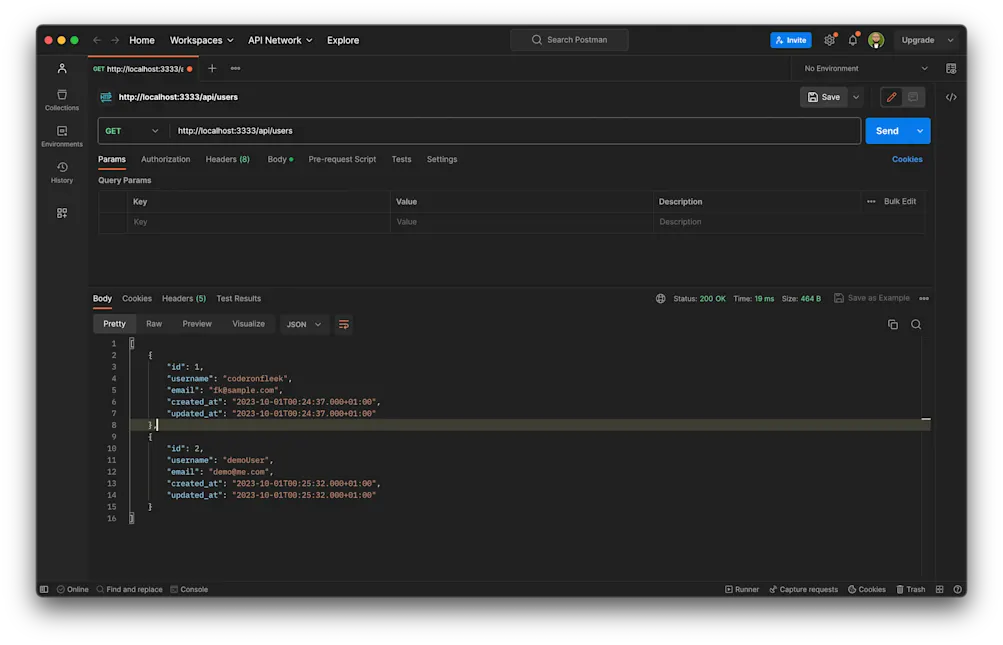Switch to the Authorization tab
Screen dimensions: 1003x645
pos(165,159)
